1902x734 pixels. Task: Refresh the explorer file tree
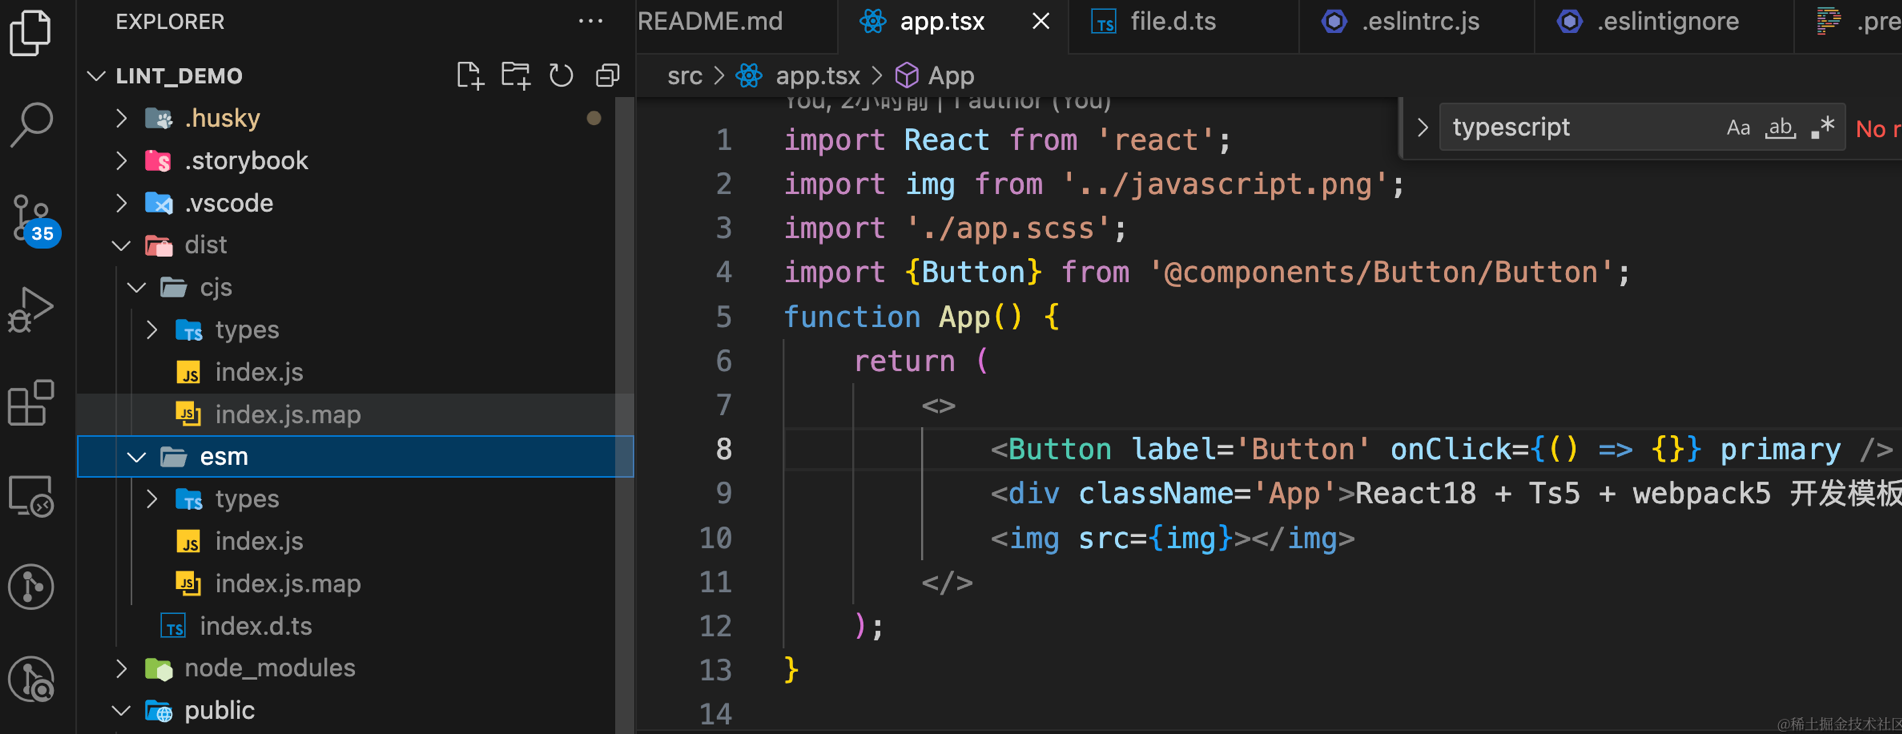pyautogui.click(x=561, y=76)
